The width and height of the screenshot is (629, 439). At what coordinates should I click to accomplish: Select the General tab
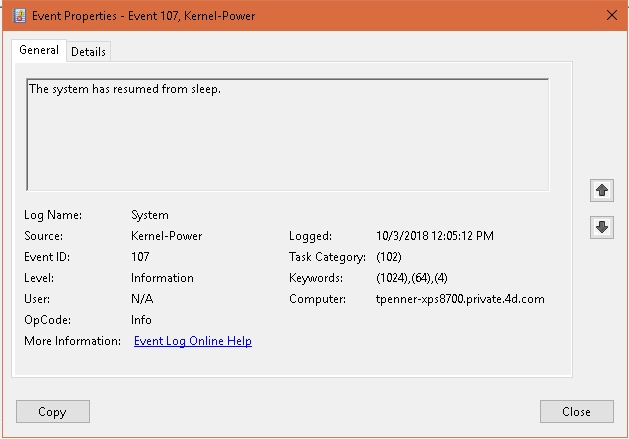[39, 51]
